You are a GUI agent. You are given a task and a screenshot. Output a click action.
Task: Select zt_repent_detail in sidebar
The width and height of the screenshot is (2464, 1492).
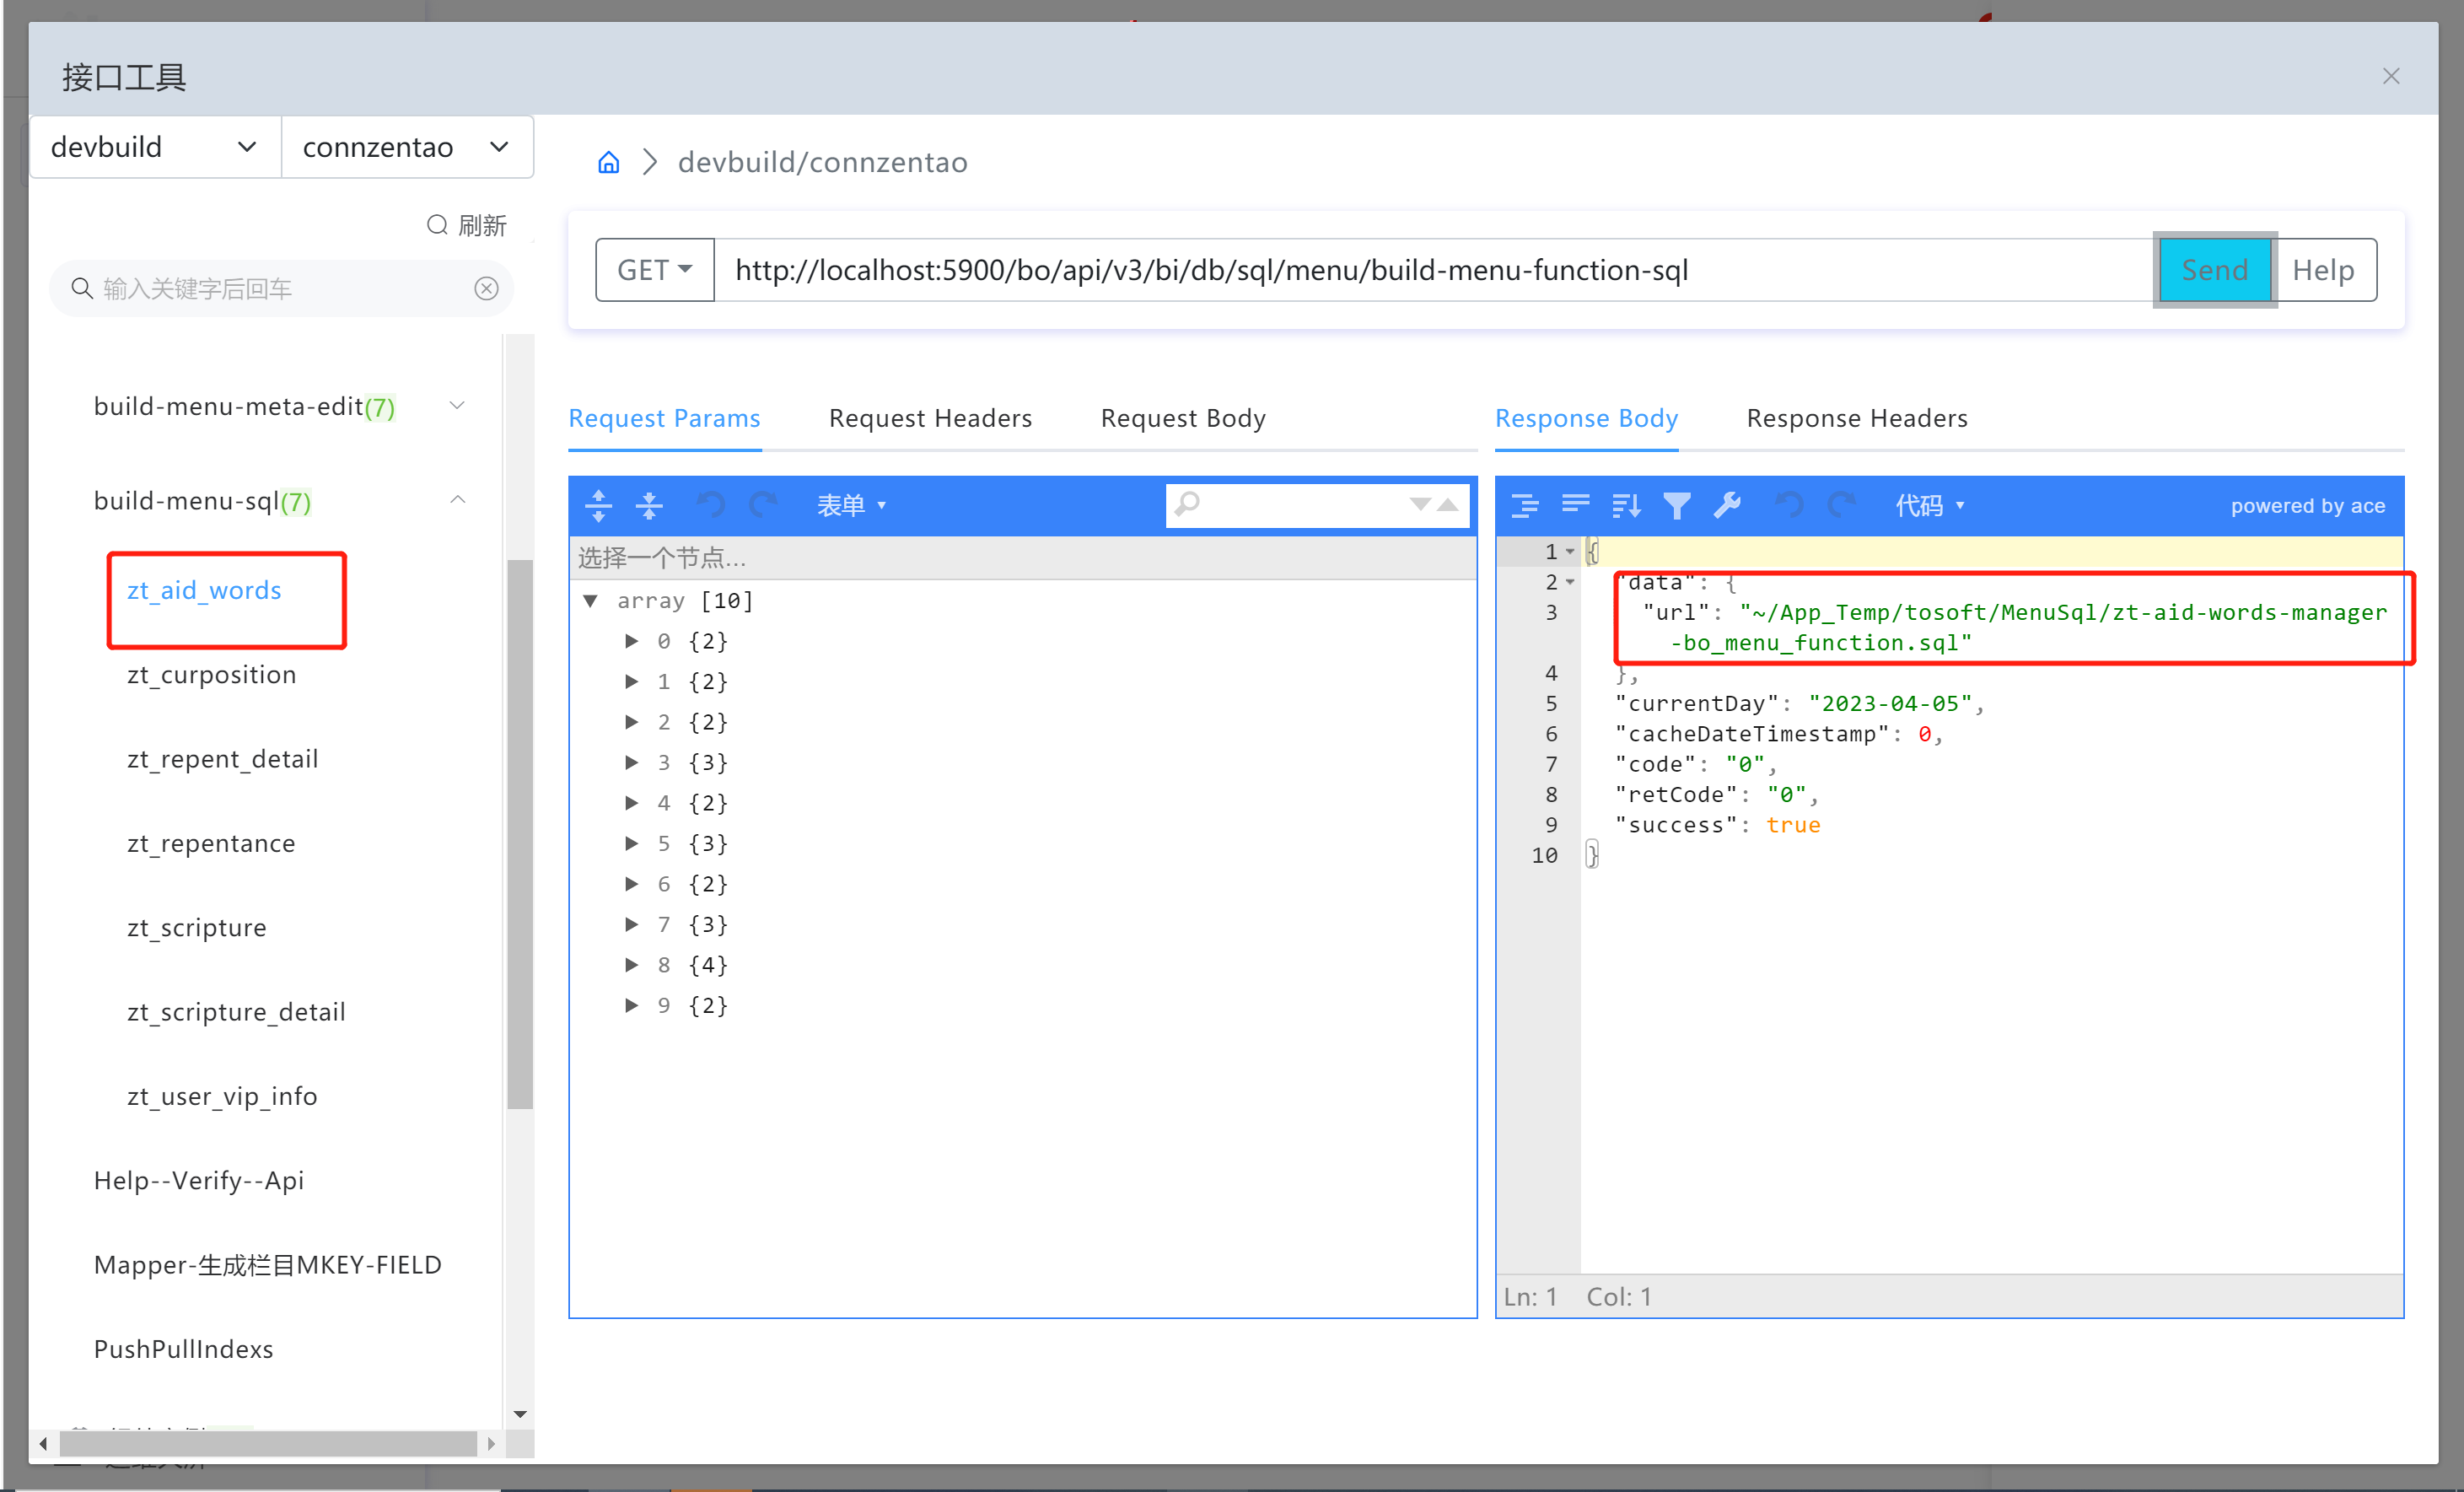[222, 759]
